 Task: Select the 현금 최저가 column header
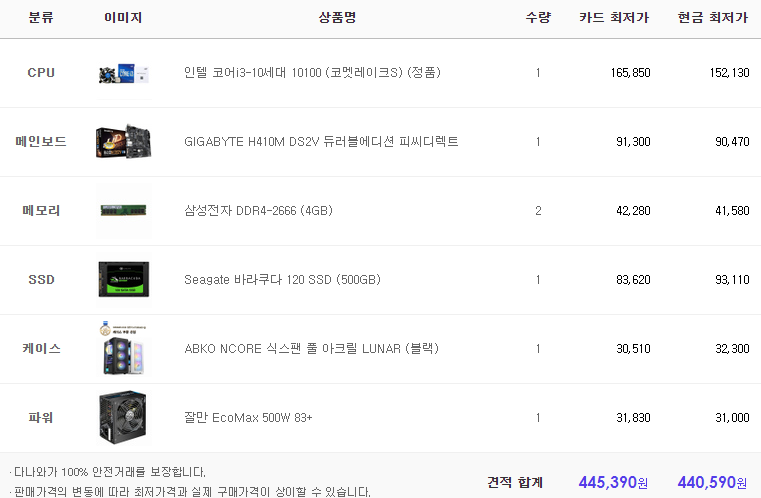[713, 17]
